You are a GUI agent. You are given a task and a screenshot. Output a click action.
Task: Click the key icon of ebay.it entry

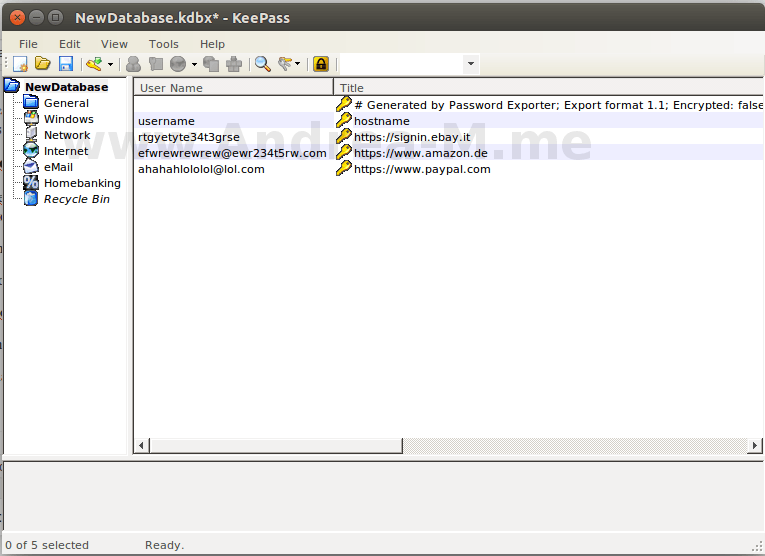click(x=344, y=136)
